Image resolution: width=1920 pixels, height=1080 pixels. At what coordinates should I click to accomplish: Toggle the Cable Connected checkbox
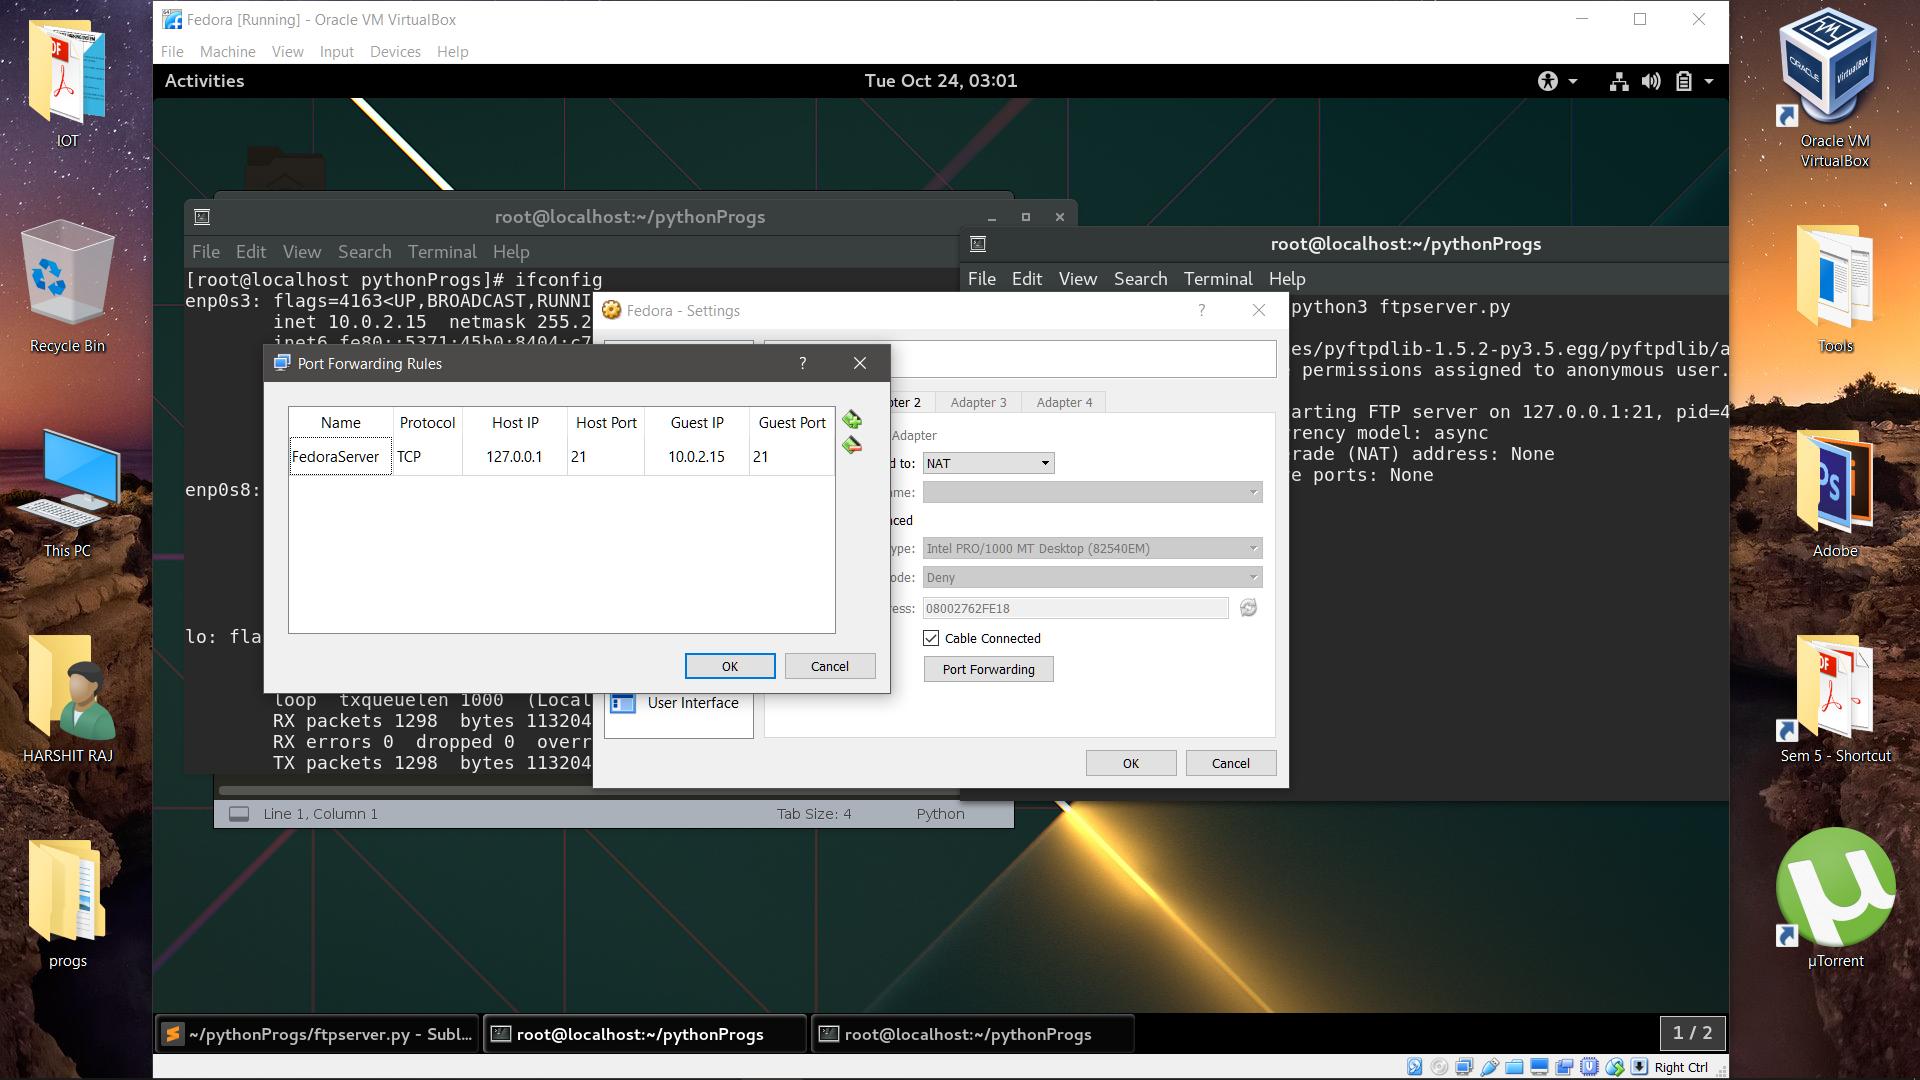931,638
